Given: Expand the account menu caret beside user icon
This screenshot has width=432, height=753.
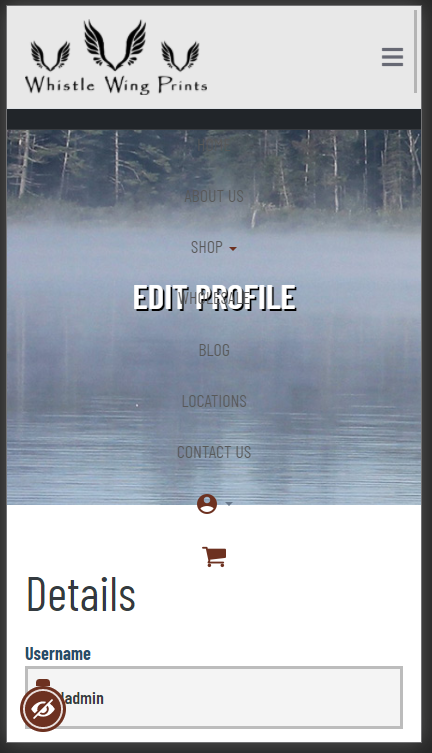Looking at the screenshot, I should pos(229,504).
